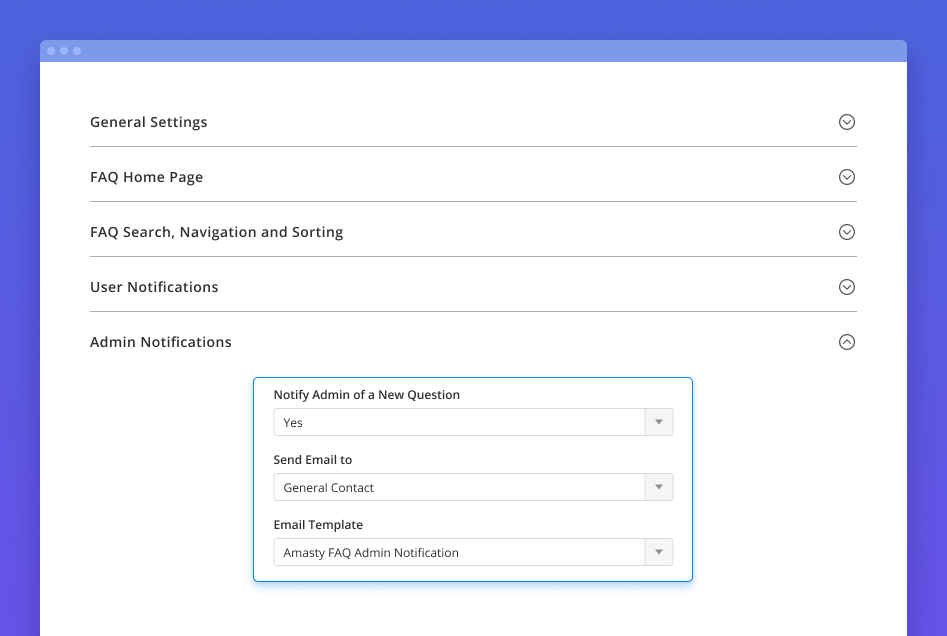Click the Send Email to field label
Viewport: 947px width, 636px height.
[312, 460]
